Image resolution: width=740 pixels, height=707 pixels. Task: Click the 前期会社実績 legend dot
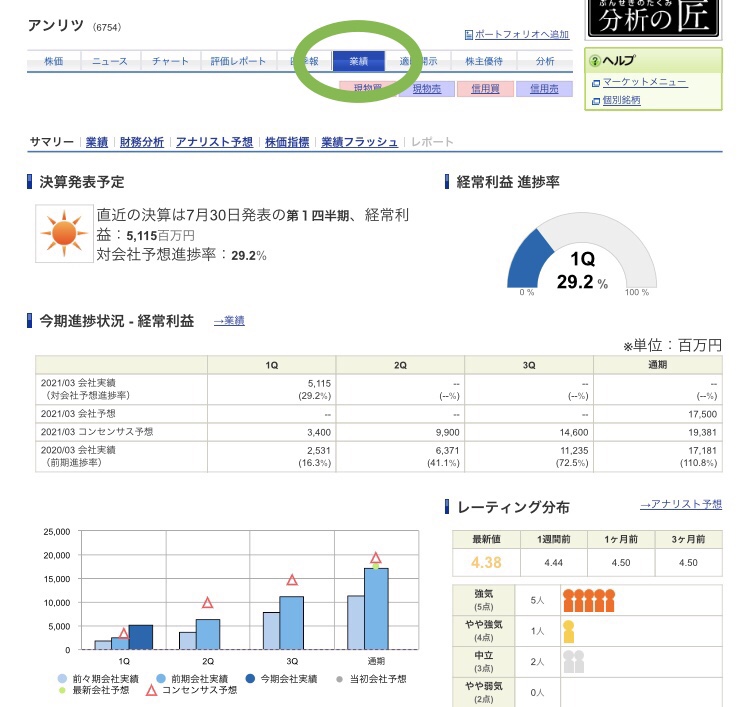(x=161, y=679)
